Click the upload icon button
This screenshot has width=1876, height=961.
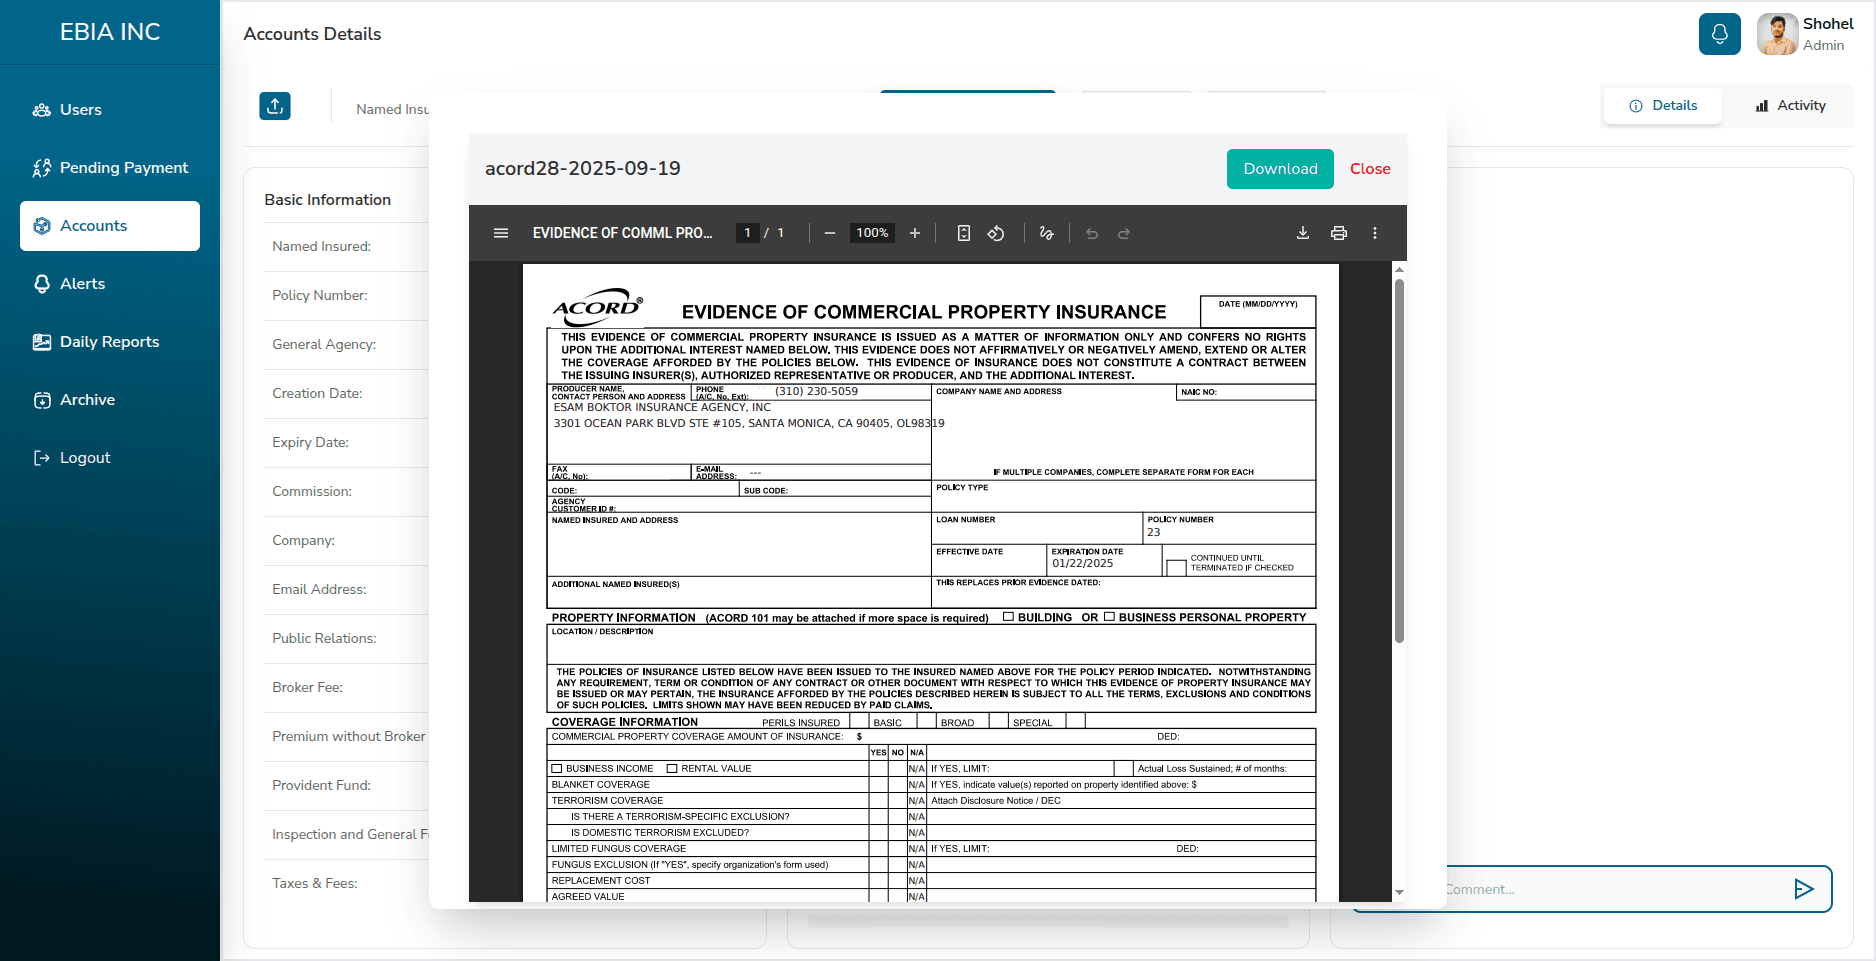(x=275, y=106)
